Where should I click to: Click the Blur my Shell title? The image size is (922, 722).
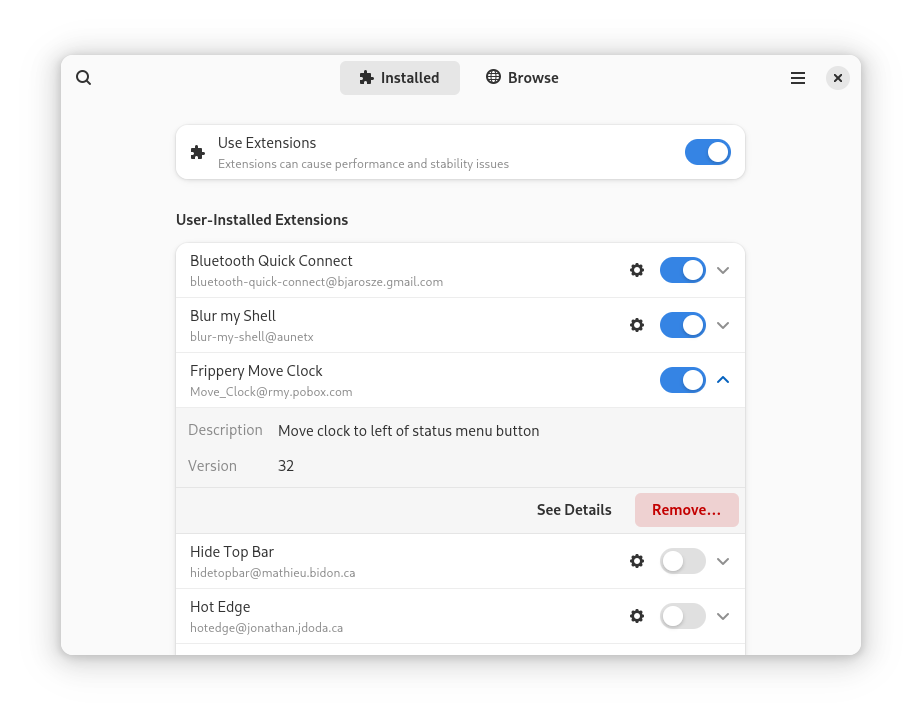[x=233, y=316]
